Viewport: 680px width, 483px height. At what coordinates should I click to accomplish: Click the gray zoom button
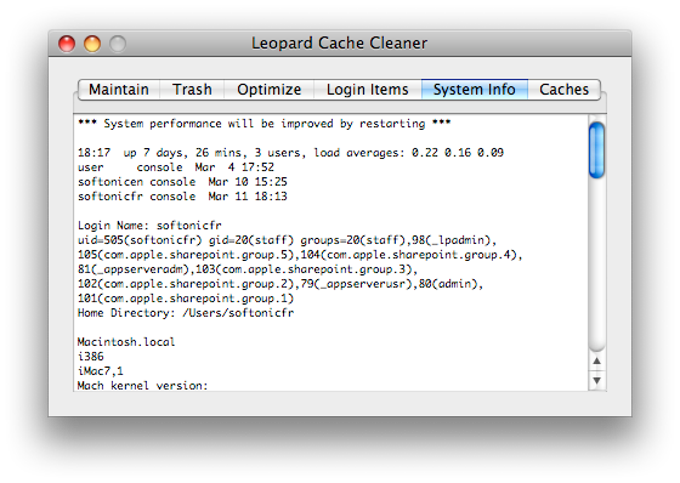pos(118,44)
